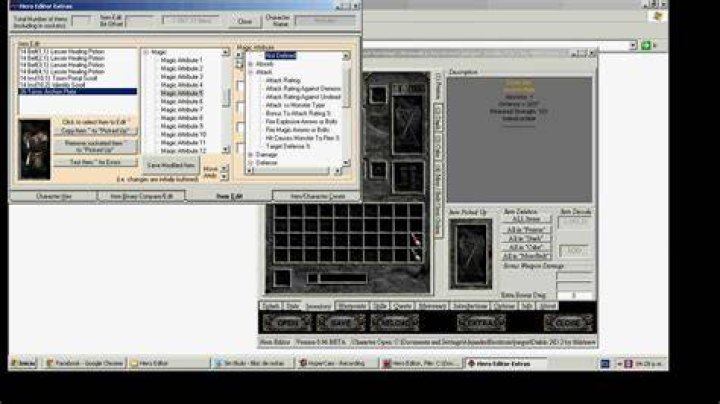Click lower small ring slot beside belt

click(x=378, y=170)
